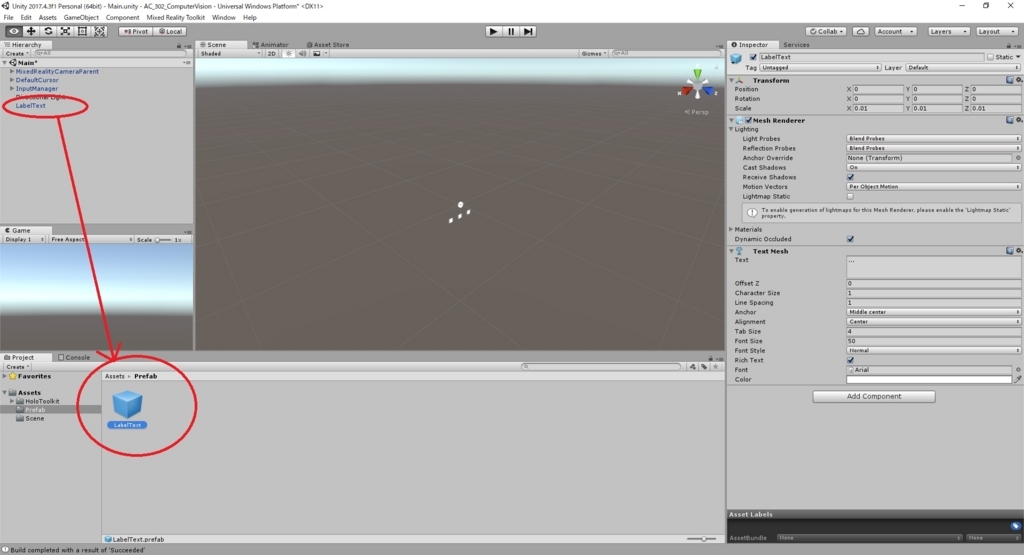Switch to the Asset Store tab

click(328, 45)
